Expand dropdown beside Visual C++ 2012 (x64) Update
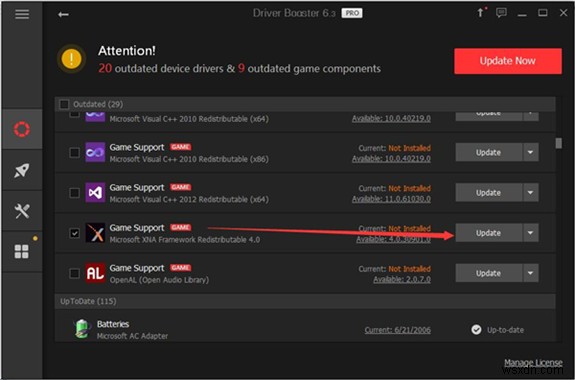 tap(531, 193)
